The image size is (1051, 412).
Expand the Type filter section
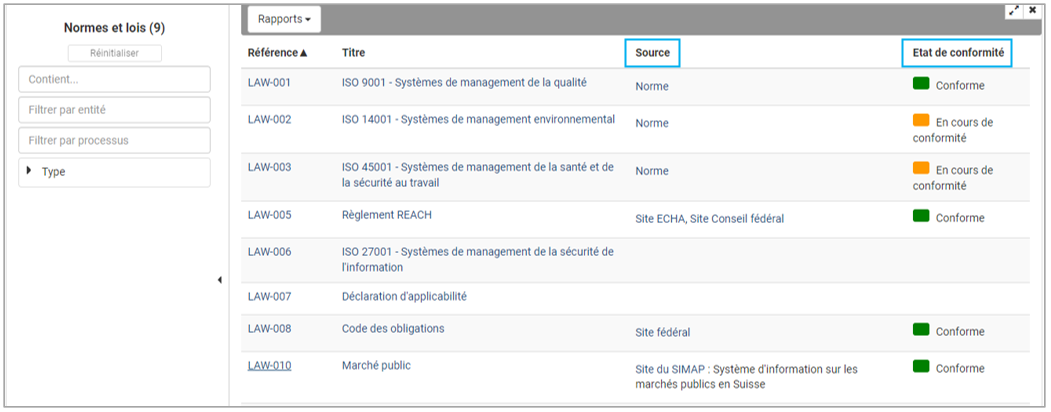pos(114,172)
